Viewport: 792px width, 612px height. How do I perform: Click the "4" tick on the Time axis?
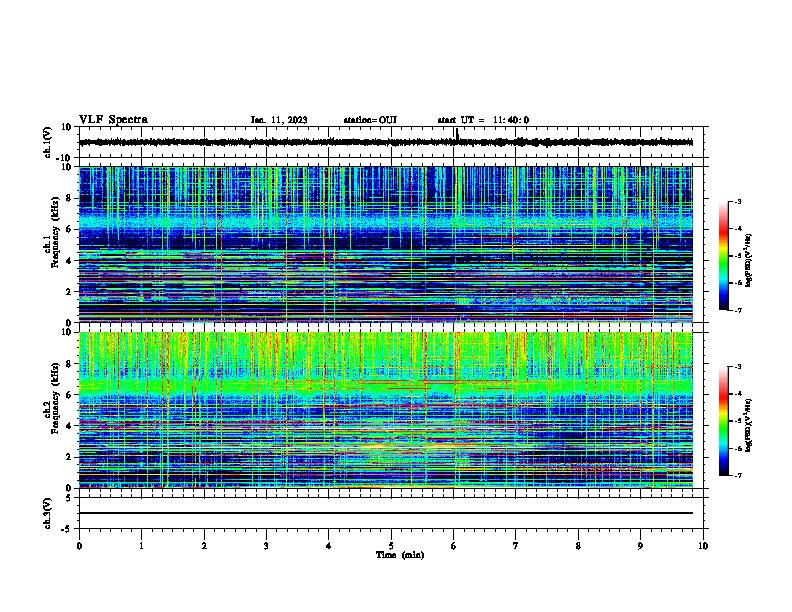click(x=329, y=546)
